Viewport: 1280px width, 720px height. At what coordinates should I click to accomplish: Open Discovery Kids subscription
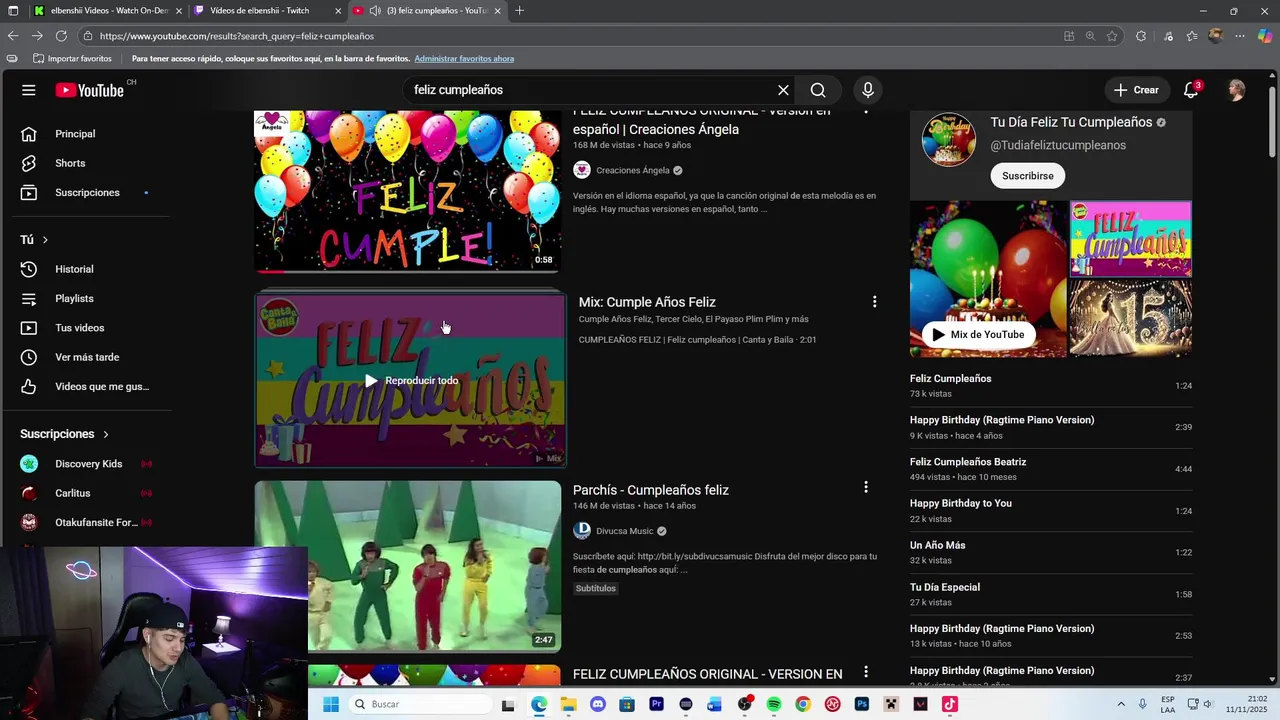point(86,464)
